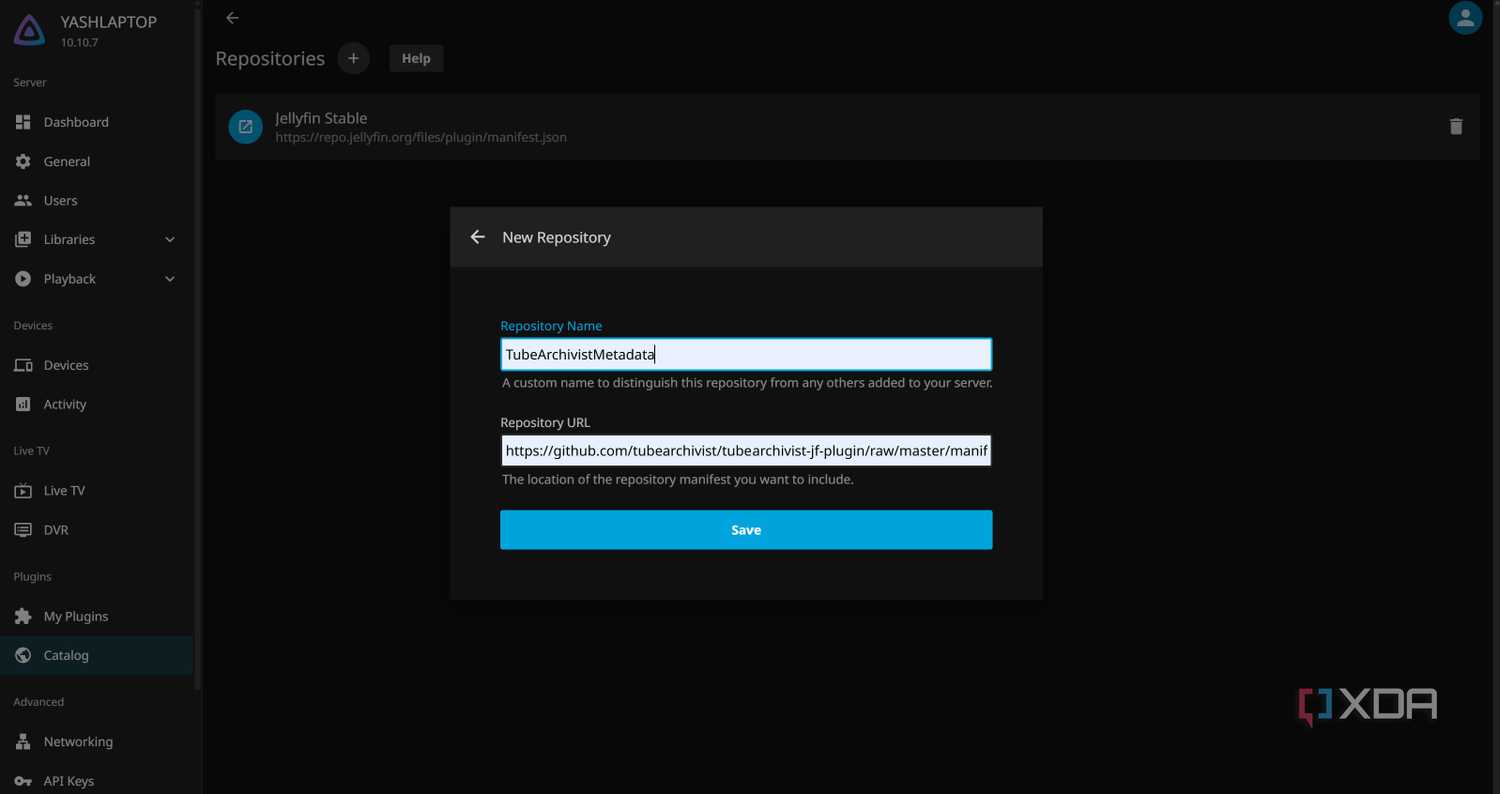Click the API Keys key icon
This screenshot has height=794, width=1500.
click(x=23, y=781)
